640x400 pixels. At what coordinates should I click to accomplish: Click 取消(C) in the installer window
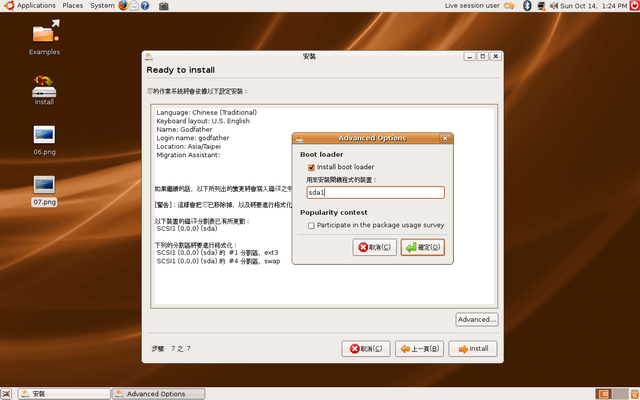point(366,349)
